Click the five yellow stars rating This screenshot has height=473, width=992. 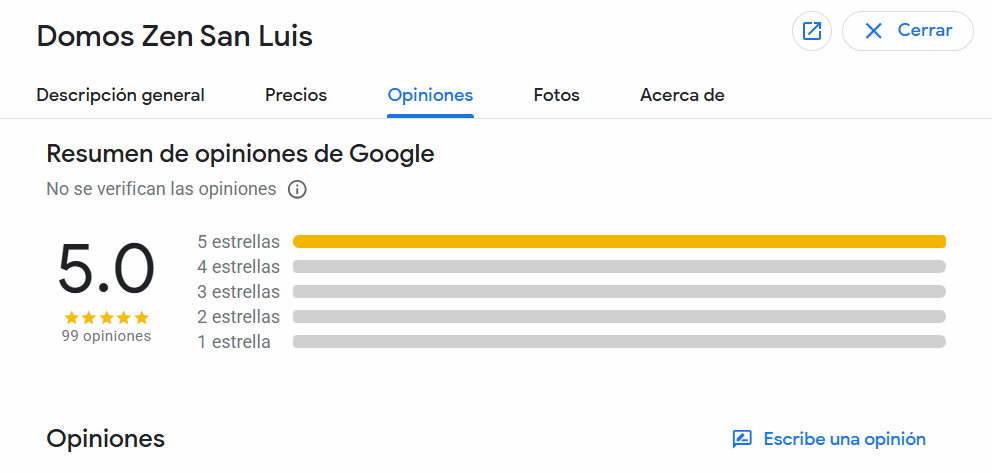[106, 317]
